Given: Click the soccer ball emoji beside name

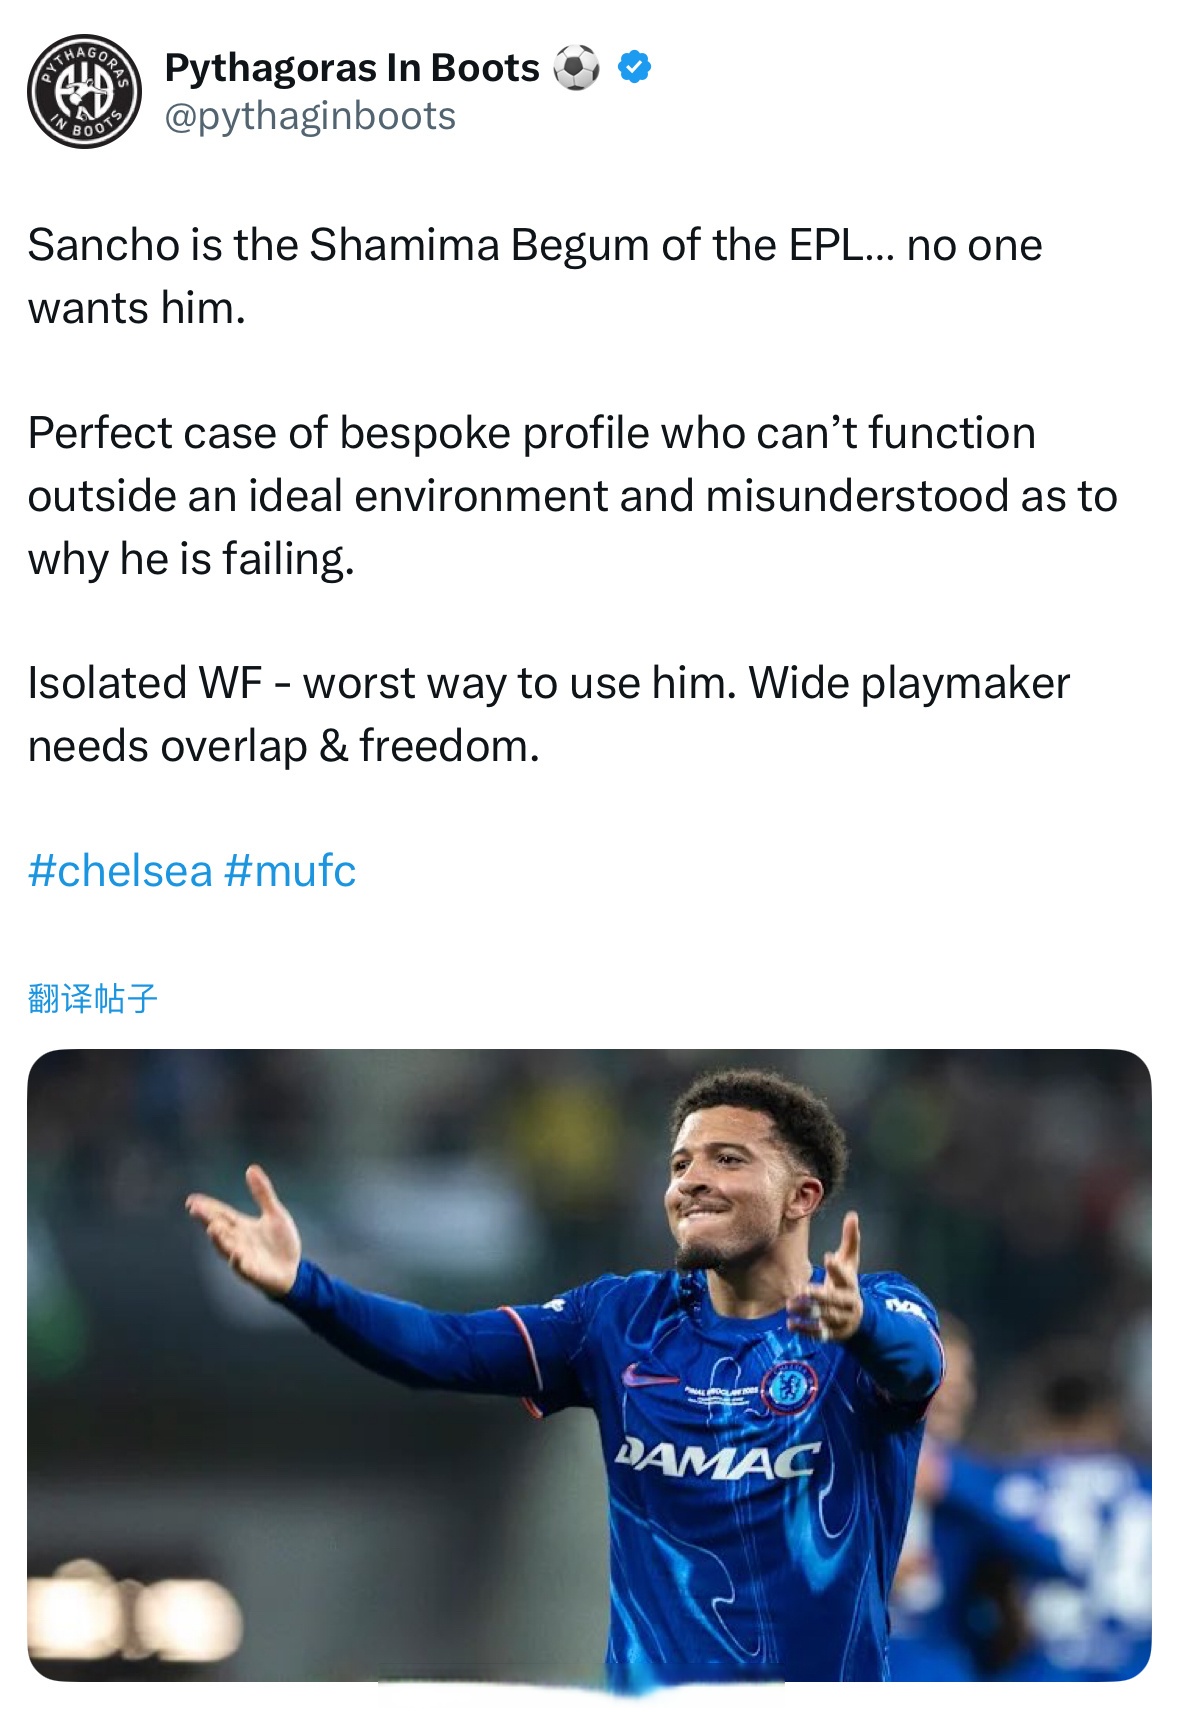Looking at the screenshot, I should [x=577, y=68].
